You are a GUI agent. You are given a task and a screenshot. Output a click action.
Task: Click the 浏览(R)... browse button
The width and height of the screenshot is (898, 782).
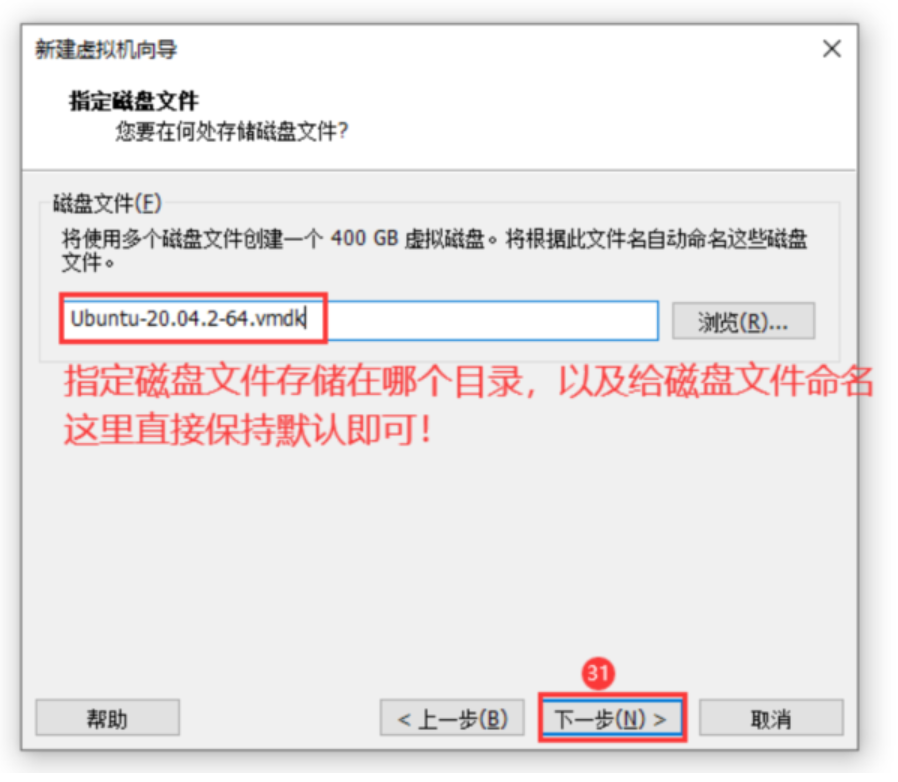click(743, 321)
